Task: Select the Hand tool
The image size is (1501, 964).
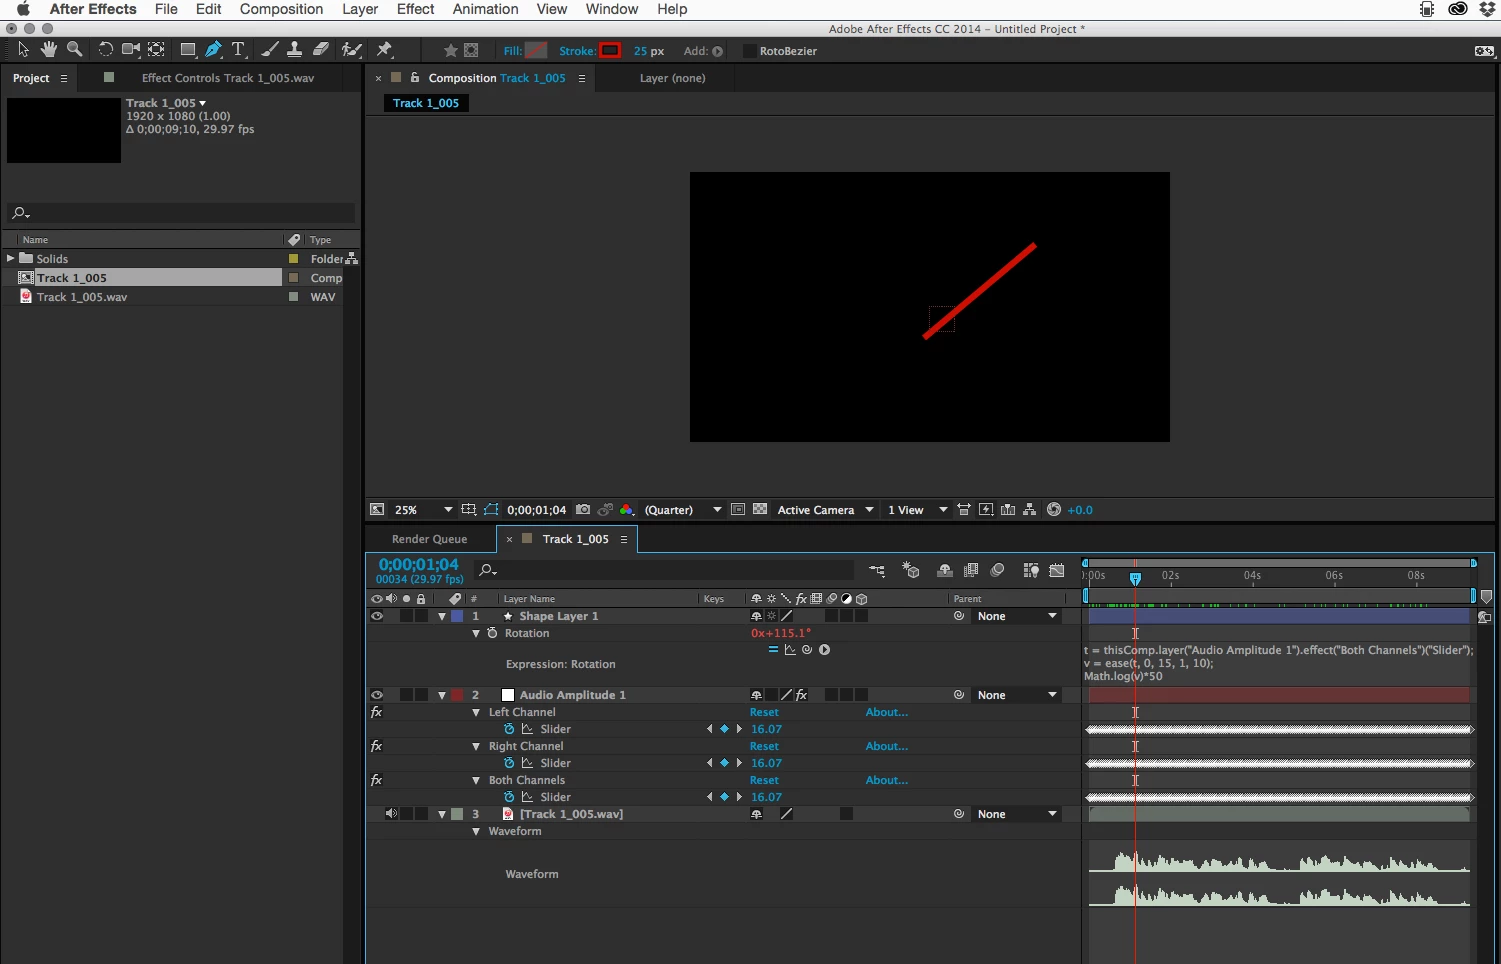Action: [x=49, y=49]
